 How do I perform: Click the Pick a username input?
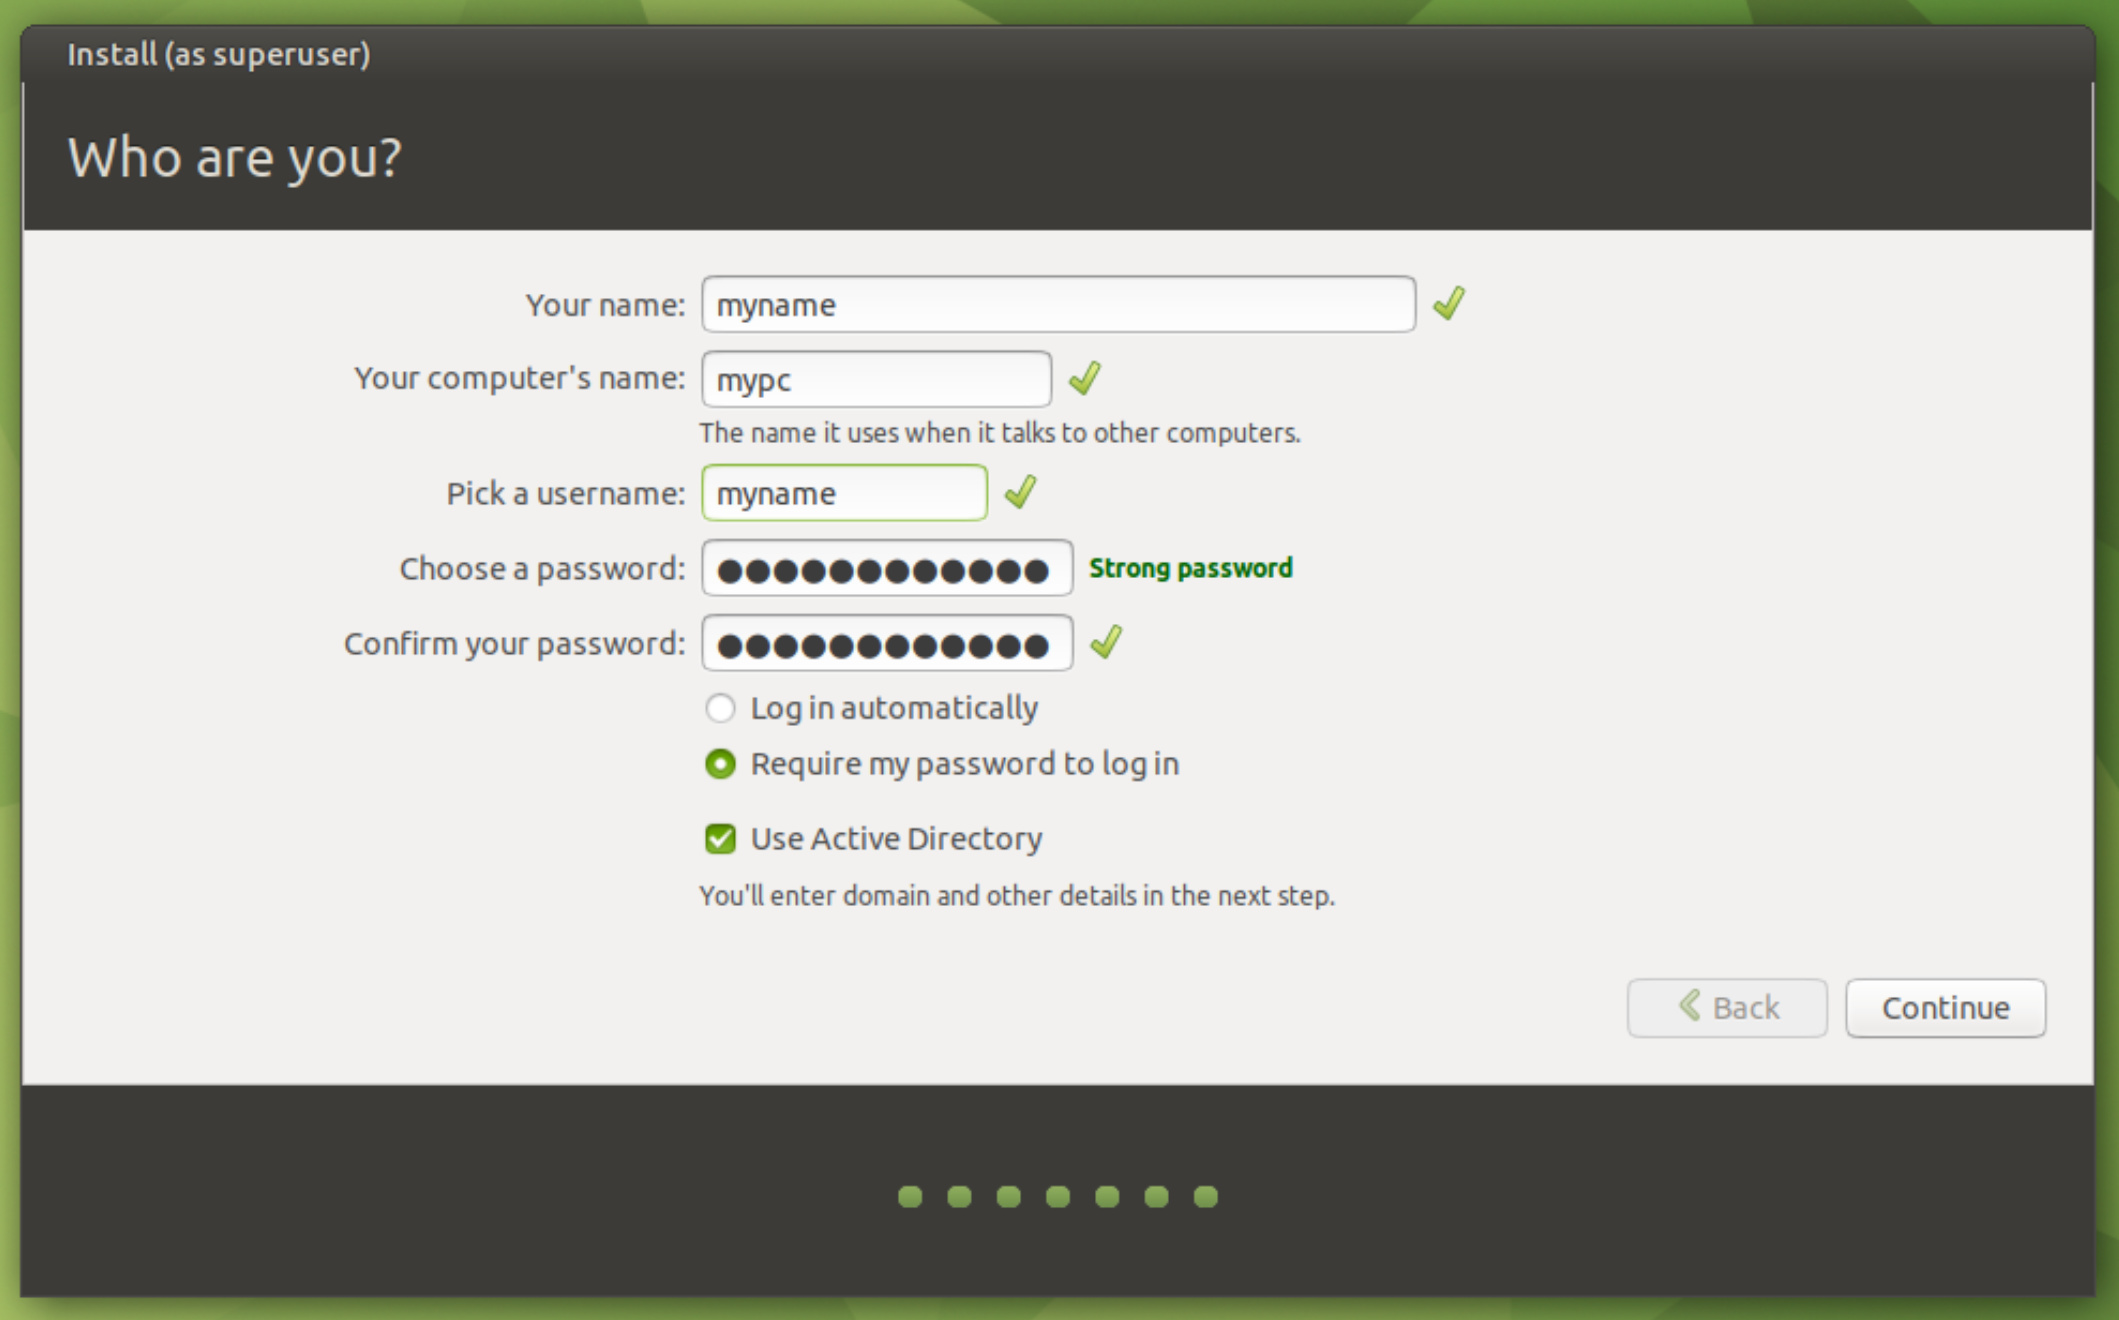coord(844,493)
